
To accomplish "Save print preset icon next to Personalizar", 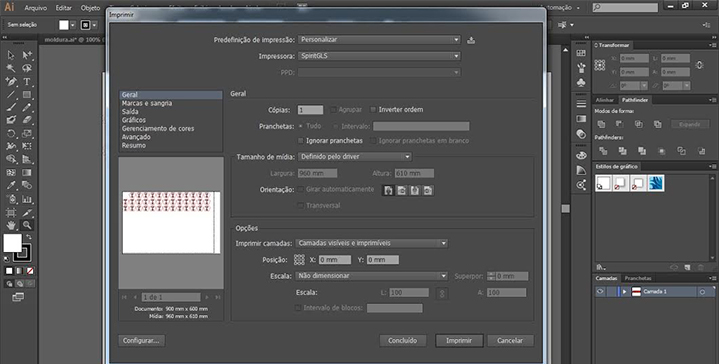I will (471, 40).
